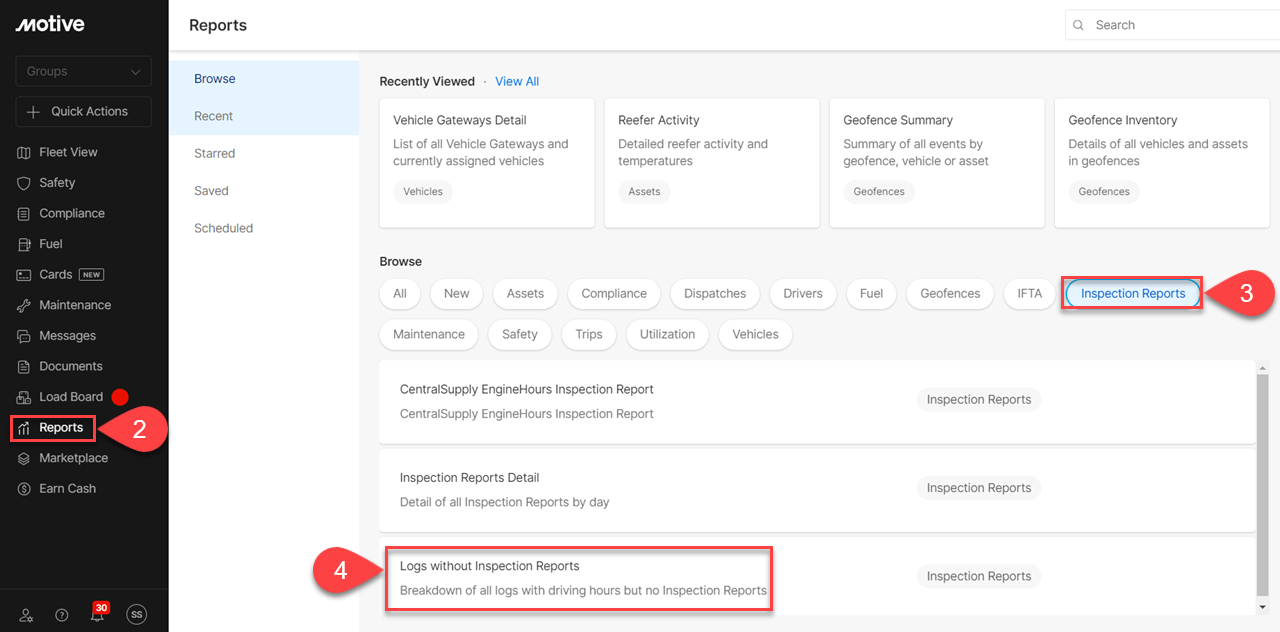Filter reports by Compliance chip
Image resolution: width=1280 pixels, height=632 pixels.
pos(614,294)
